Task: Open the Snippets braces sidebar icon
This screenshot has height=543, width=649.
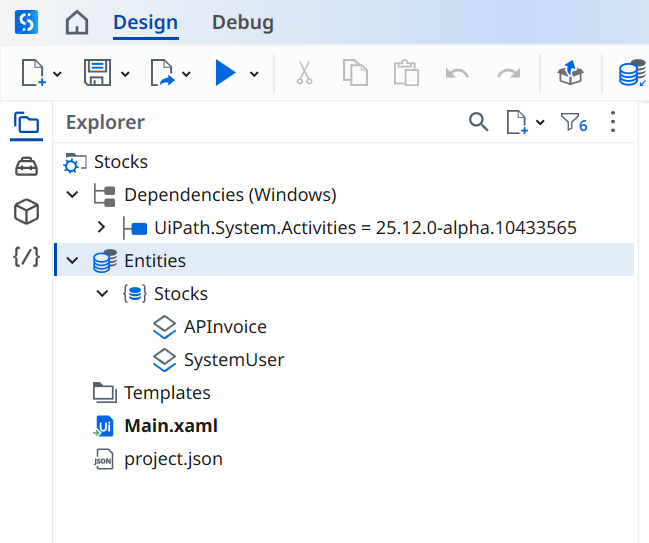Action: 26,257
